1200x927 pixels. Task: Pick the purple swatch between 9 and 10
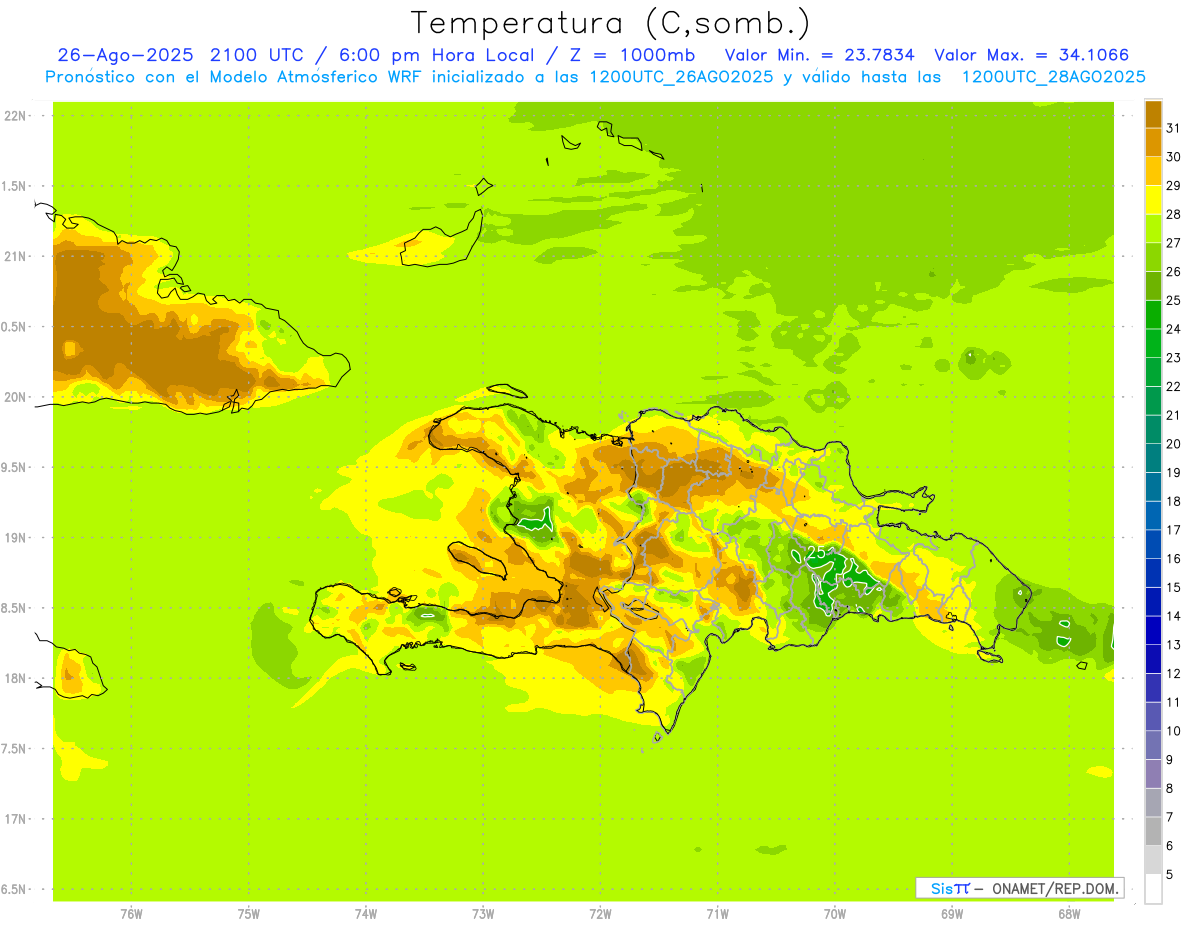pos(1153,745)
